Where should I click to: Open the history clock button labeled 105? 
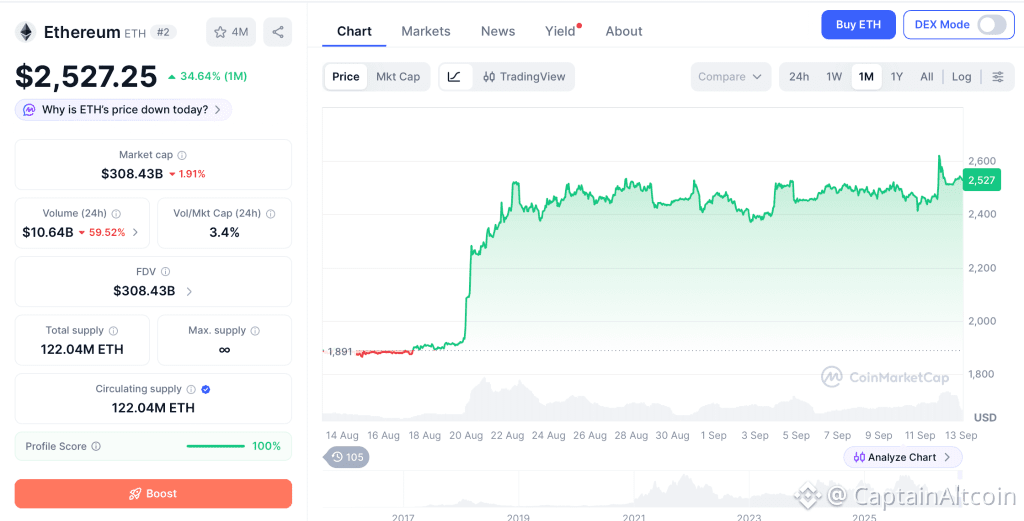pyautogui.click(x=347, y=457)
